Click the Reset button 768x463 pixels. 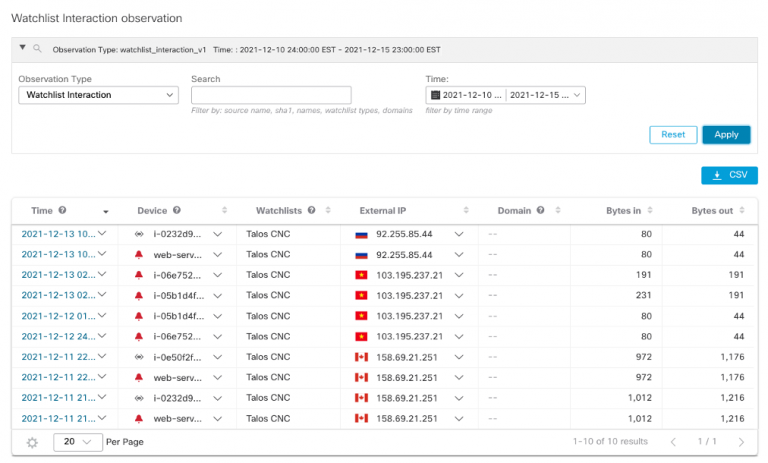673,134
